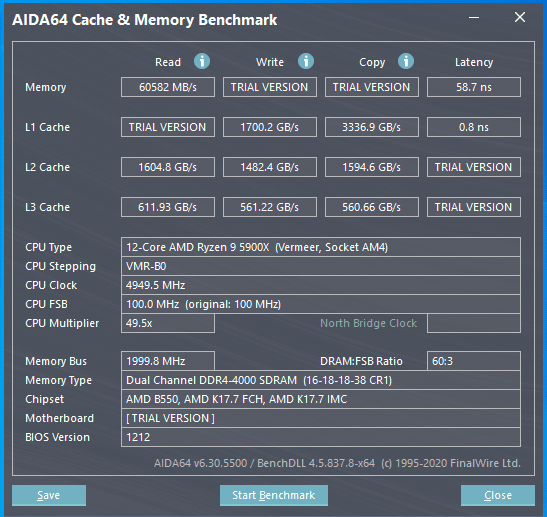Minimize the AIDA64 benchmark window
The image size is (547, 517).
click(474, 17)
